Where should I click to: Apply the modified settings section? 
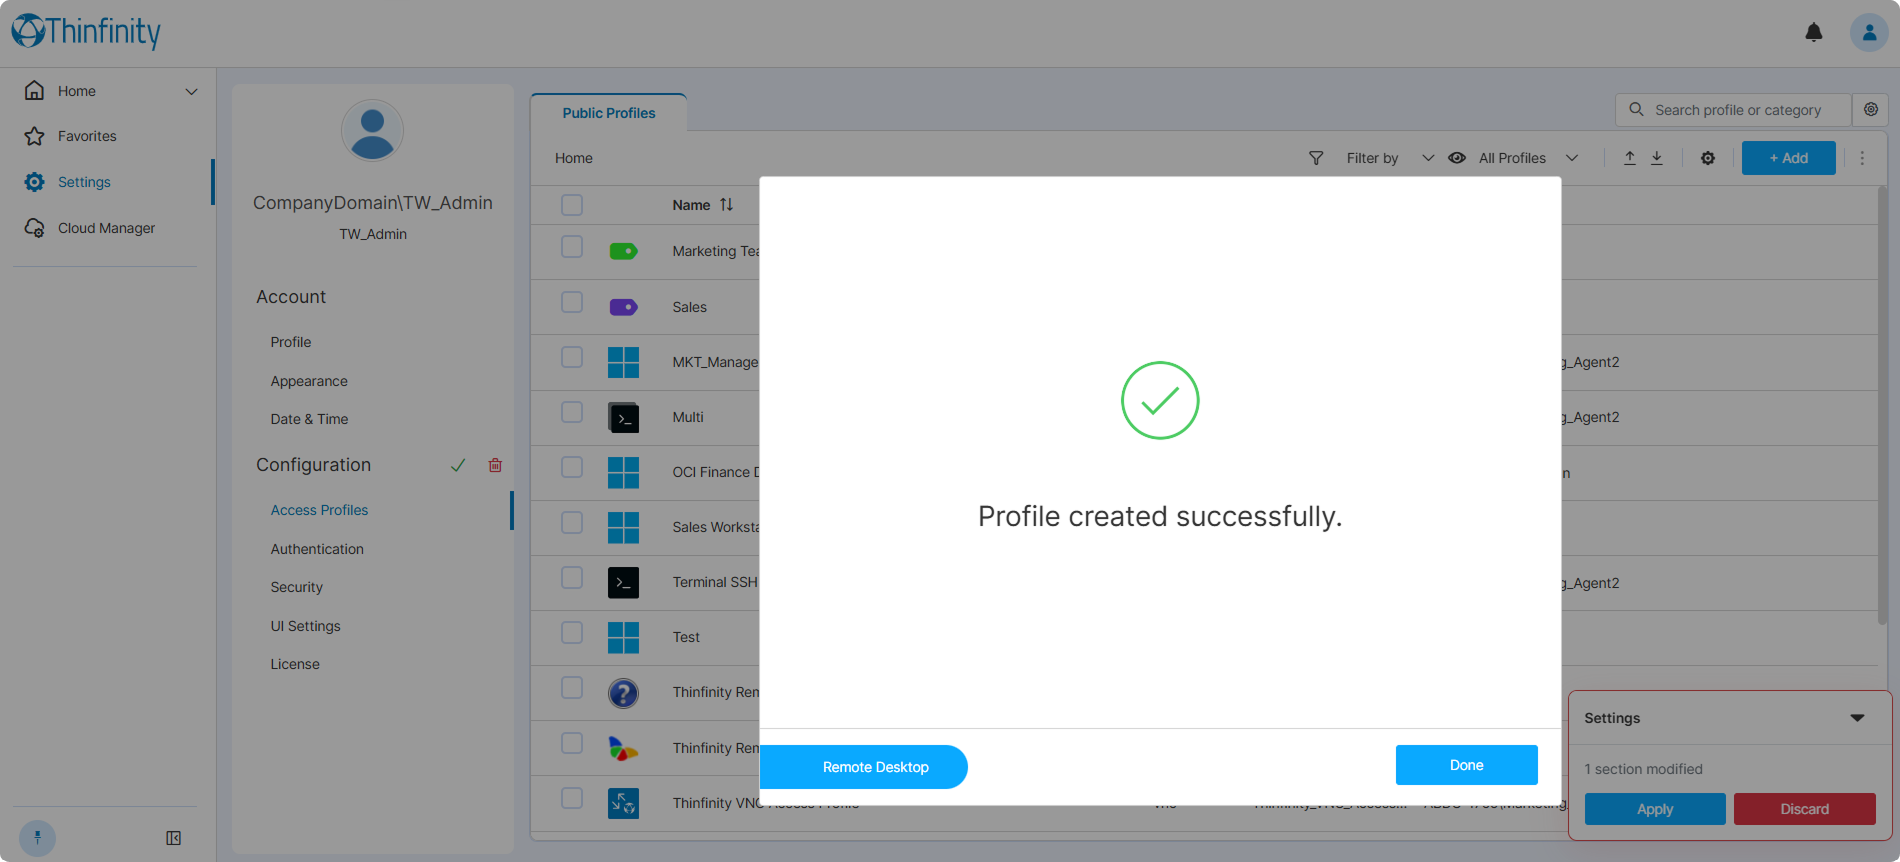[x=1655, y=809]
